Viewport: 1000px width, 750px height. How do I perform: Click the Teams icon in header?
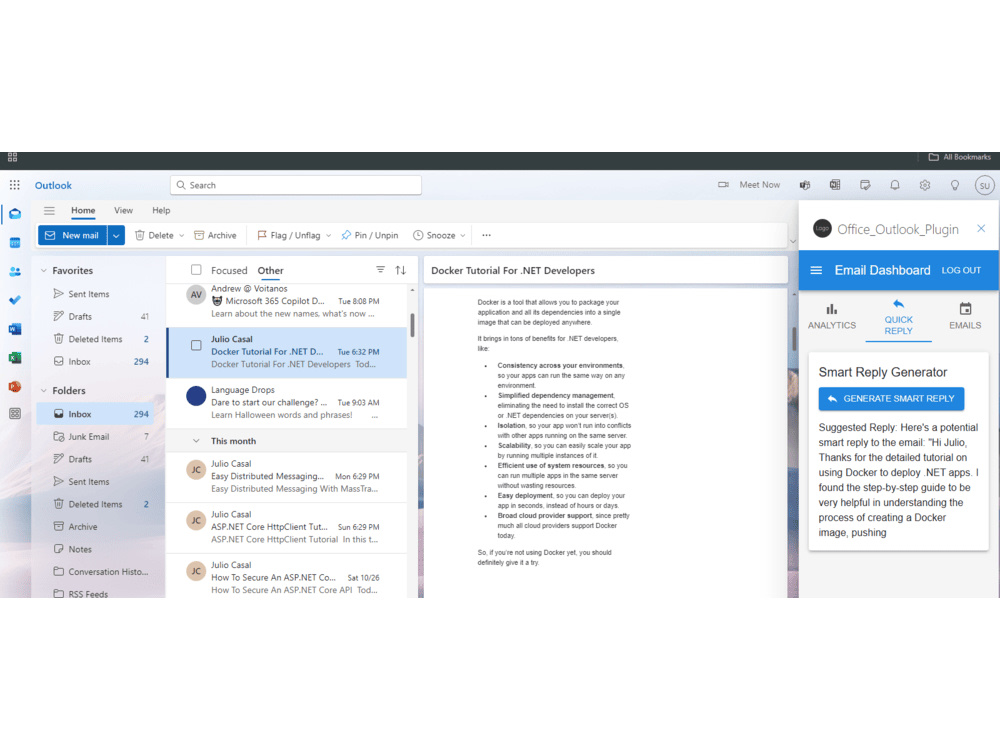805,185
